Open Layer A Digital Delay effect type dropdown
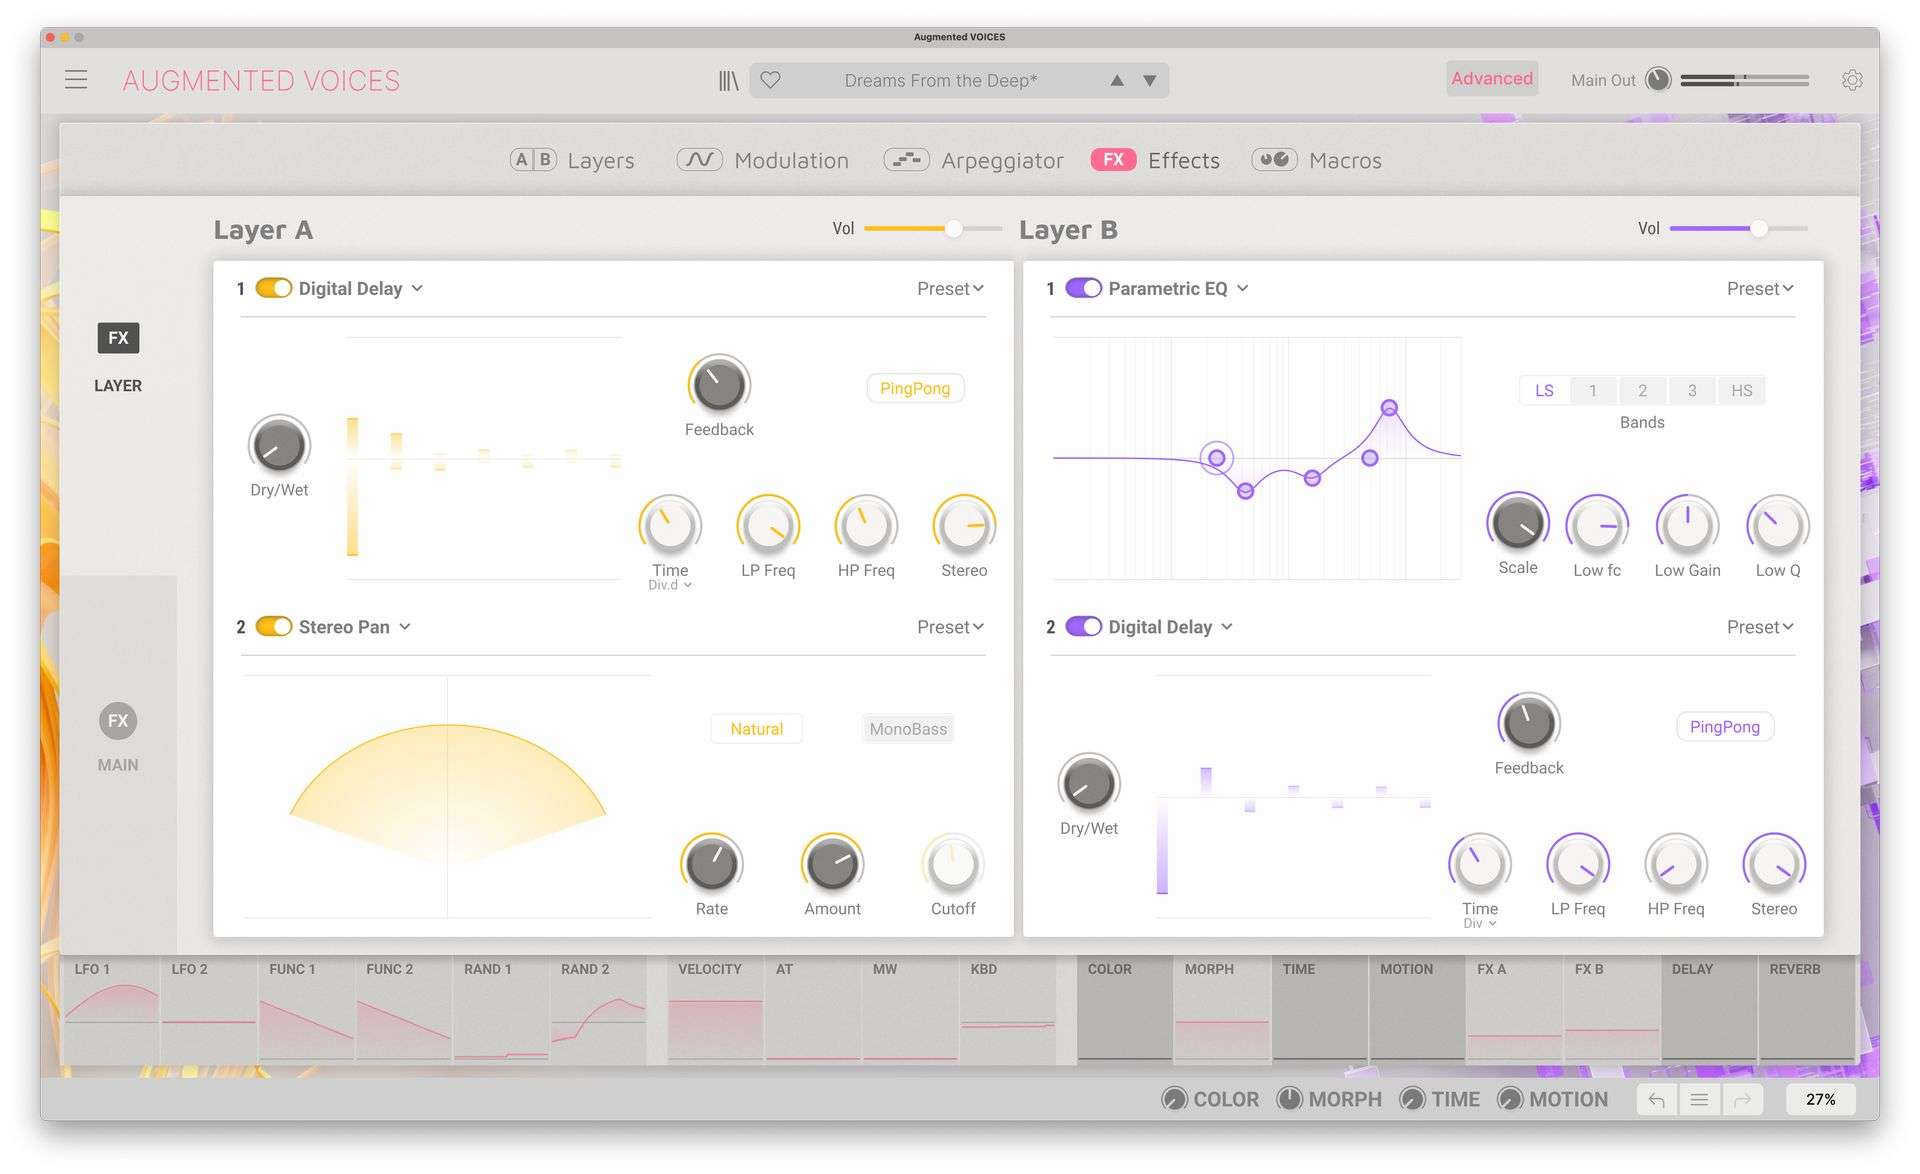 (361, 288)
